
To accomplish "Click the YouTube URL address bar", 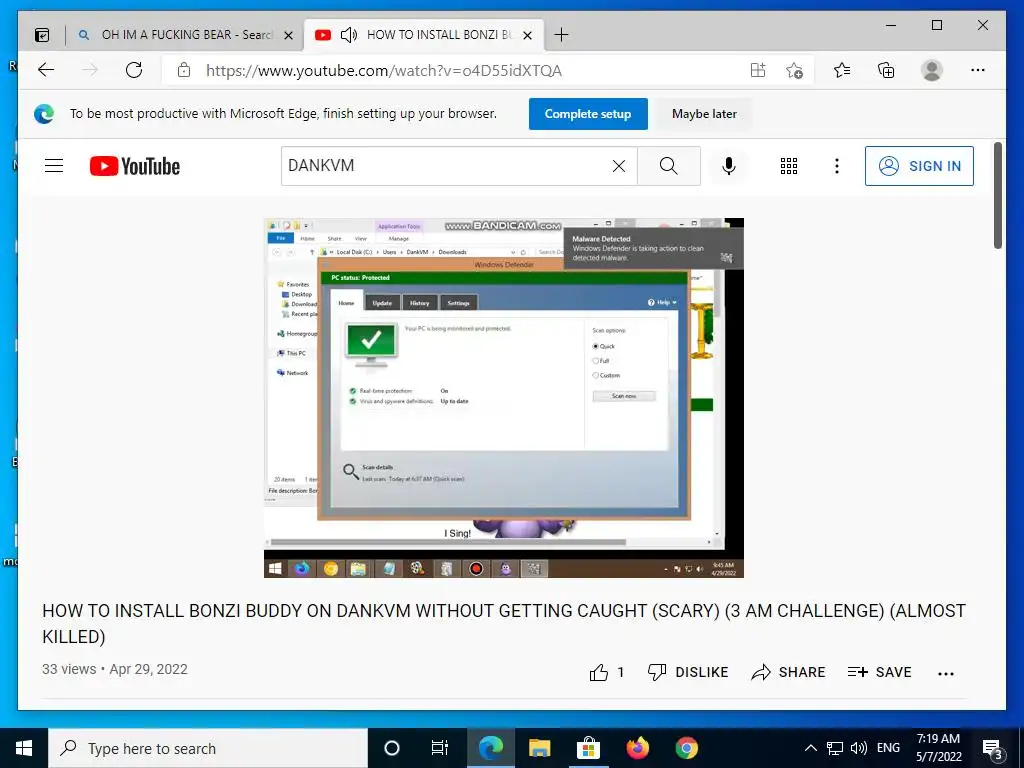I will pos(384,71).
